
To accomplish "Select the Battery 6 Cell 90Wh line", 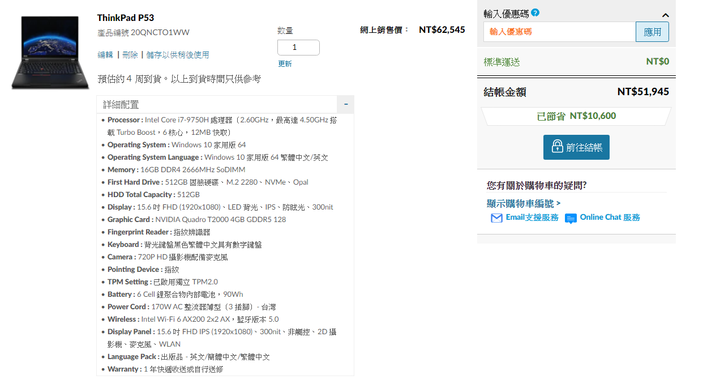I will coord(175,294).
